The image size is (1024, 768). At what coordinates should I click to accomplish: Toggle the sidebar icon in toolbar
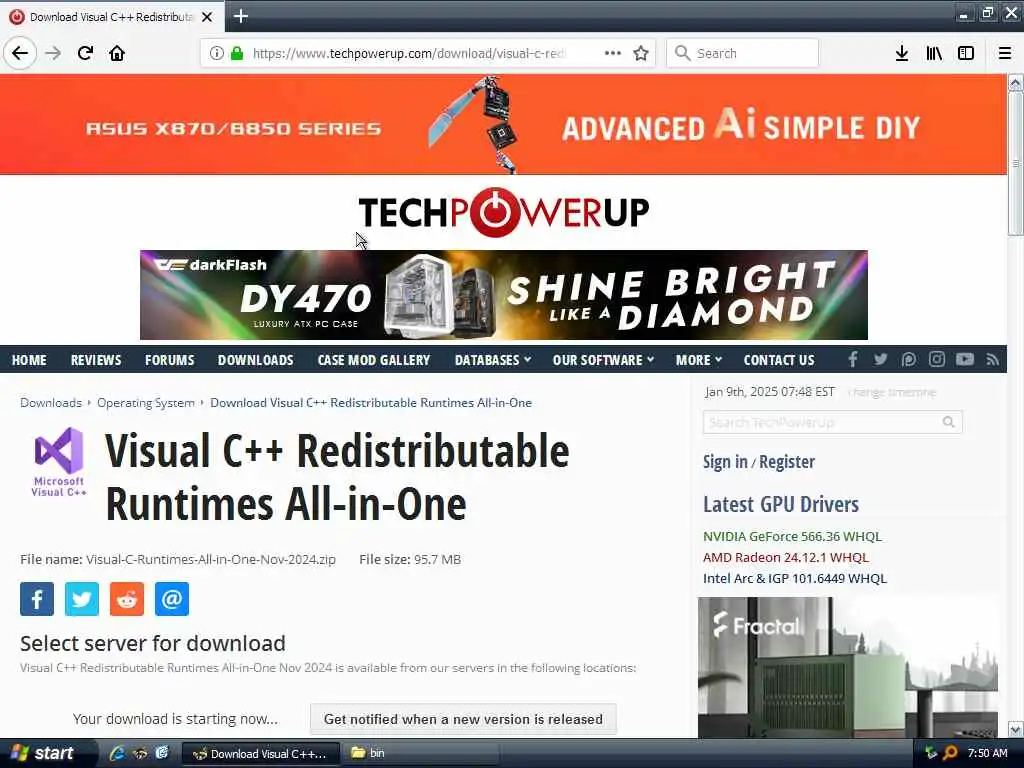966,53
